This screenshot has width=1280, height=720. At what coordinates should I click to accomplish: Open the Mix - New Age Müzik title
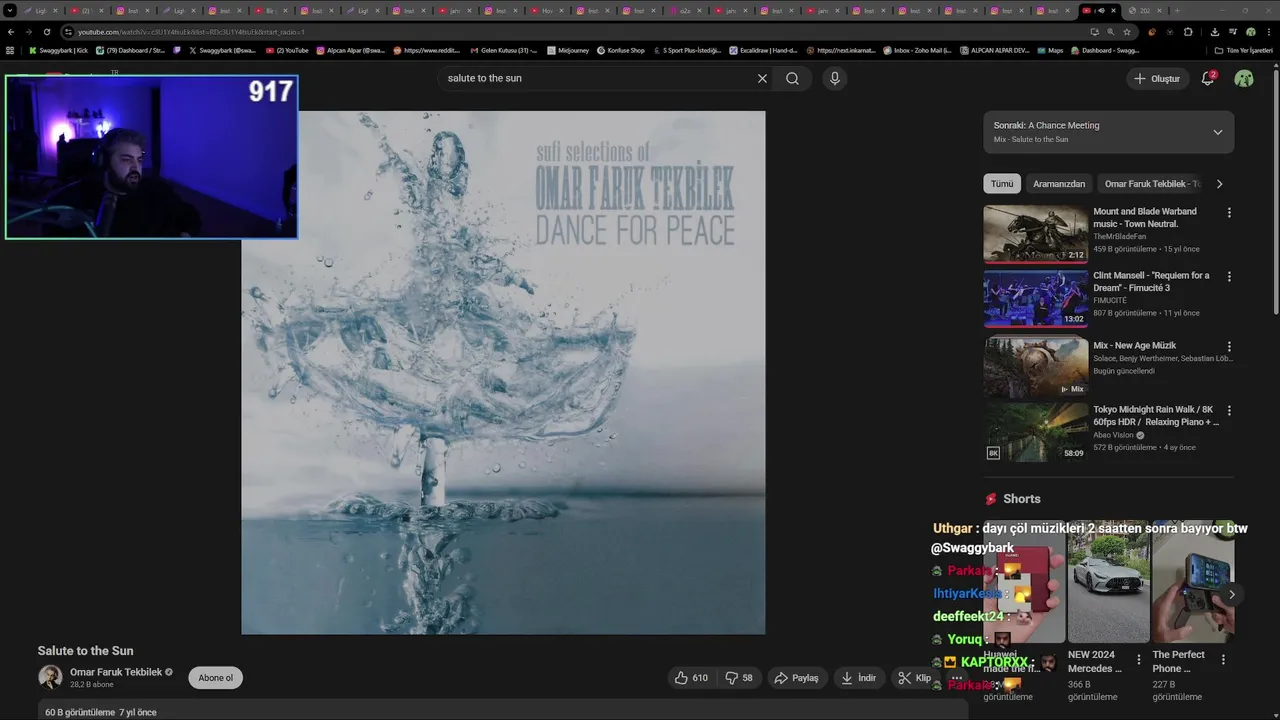click(1134, 345)
